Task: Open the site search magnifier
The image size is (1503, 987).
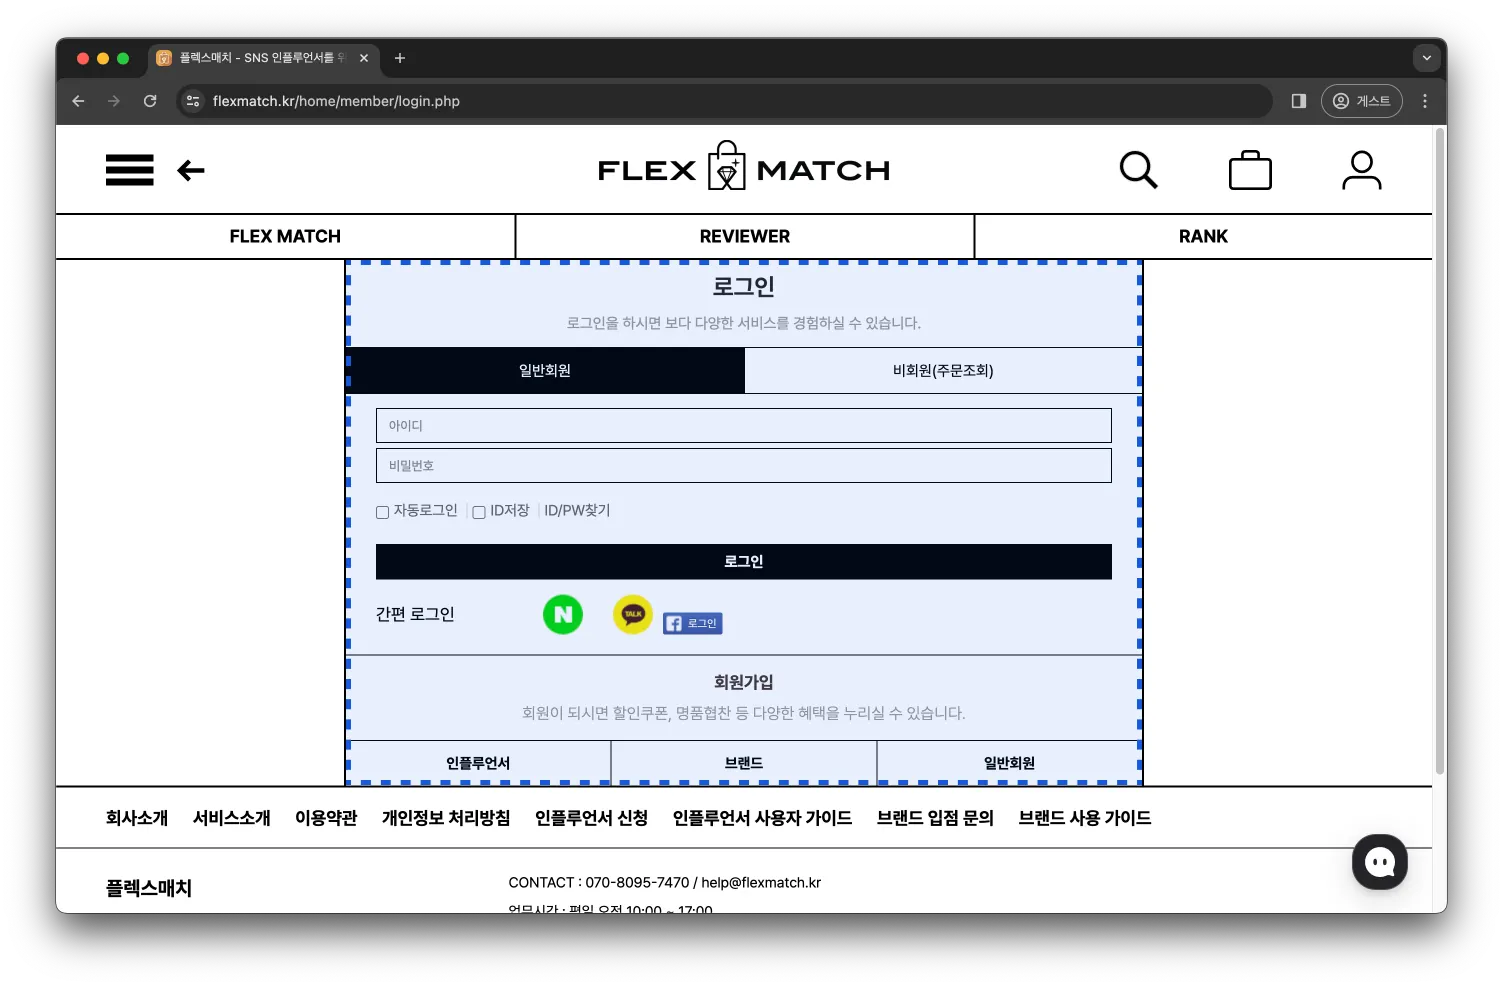Action: (1138, 170)
